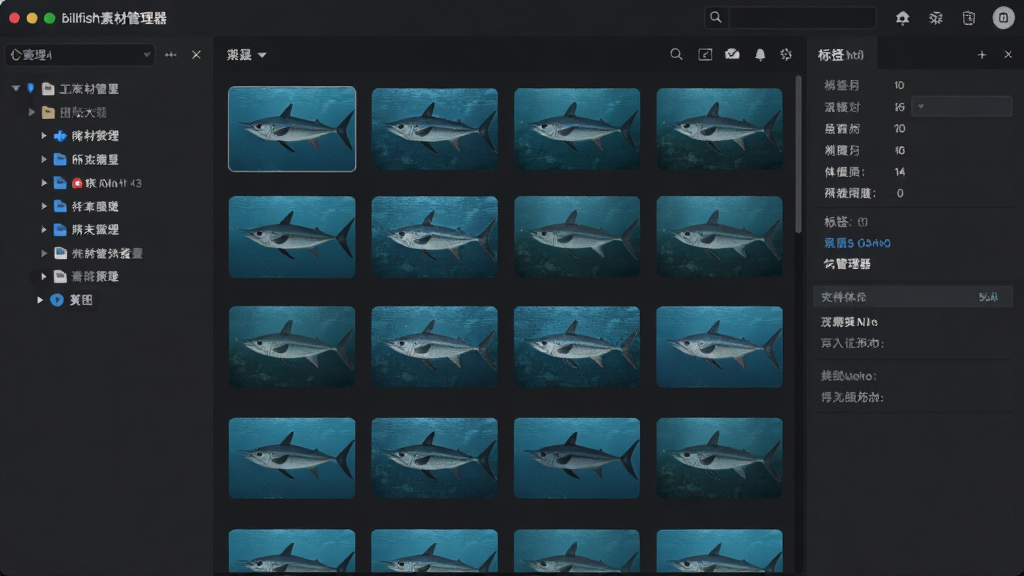Click the expand-window icon in the grid toolbar
Viewport: 1024px width, 576px height.
click(705, 55)
